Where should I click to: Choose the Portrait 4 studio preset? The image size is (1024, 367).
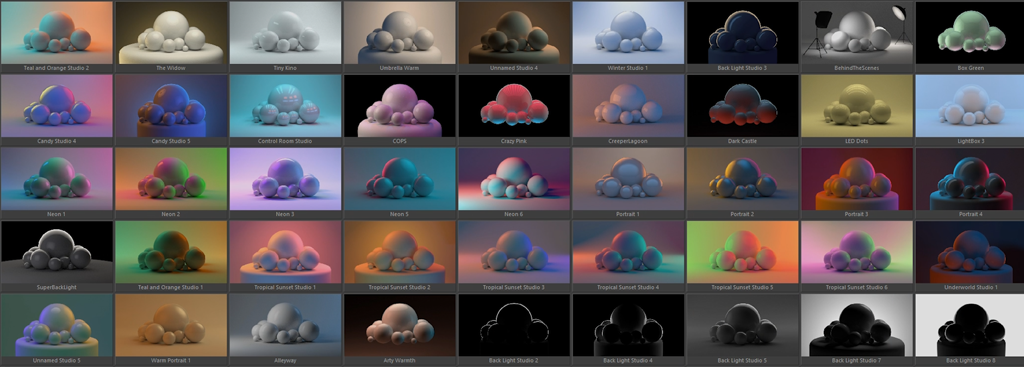click(x=970, y=179)
